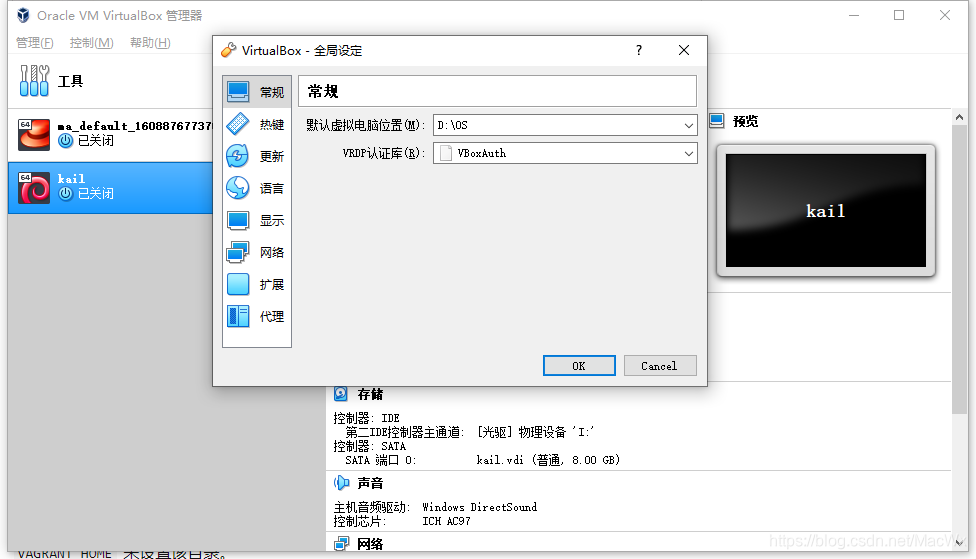Click the 'Windows DirectSound' value
The height and width of the screenshot is (559, 976).
pos(479,507)
